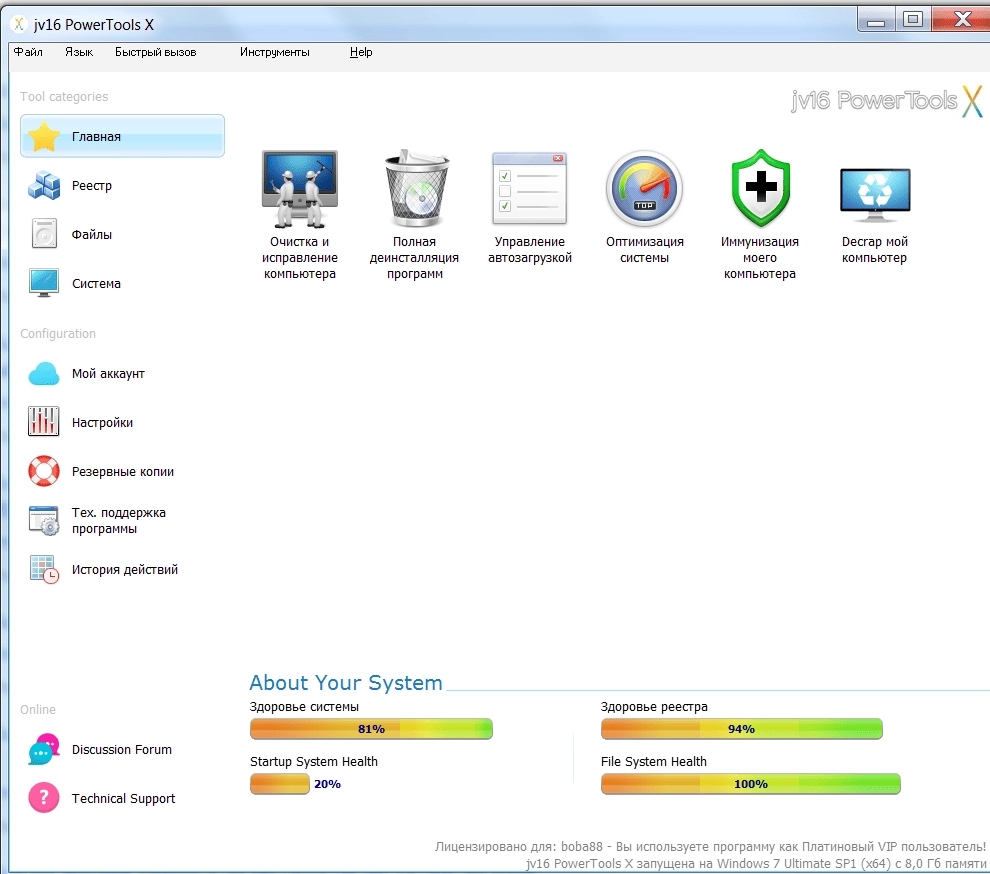Open the Файл menu
The height and width of the screenshot is (874, 990).
pyautogui.click(x=28, y=52)
